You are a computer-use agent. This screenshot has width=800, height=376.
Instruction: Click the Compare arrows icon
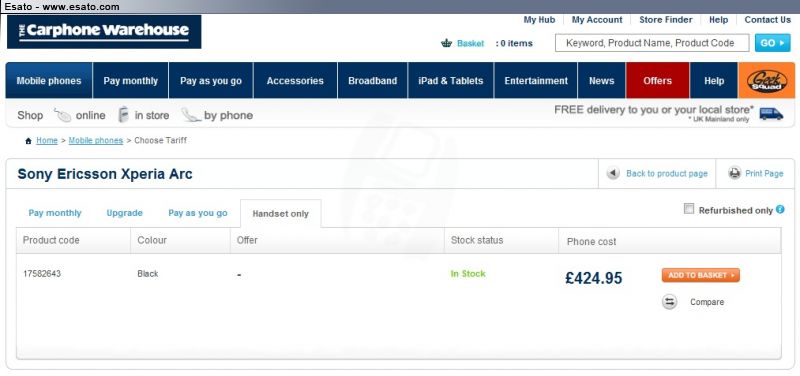[669, 302]
